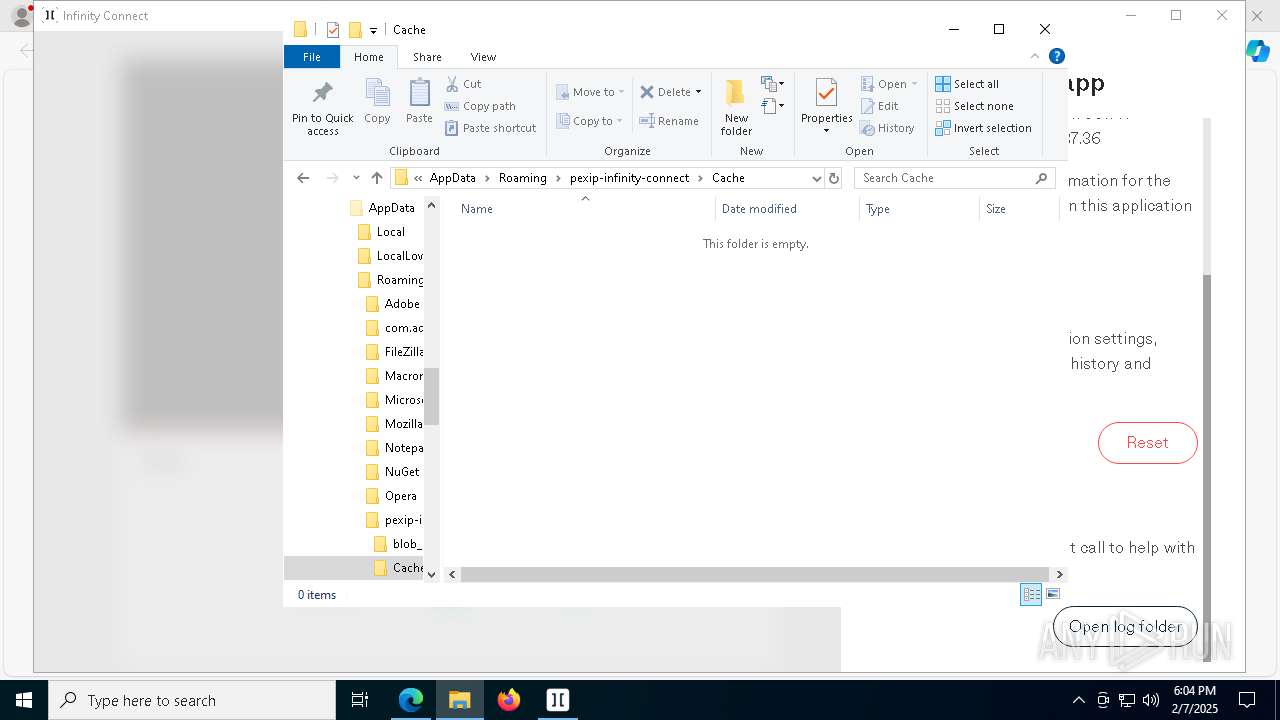Click Copy path in Clipboard group
Image resolution: width=1280 pixels, height=720 pixels.
480,106
